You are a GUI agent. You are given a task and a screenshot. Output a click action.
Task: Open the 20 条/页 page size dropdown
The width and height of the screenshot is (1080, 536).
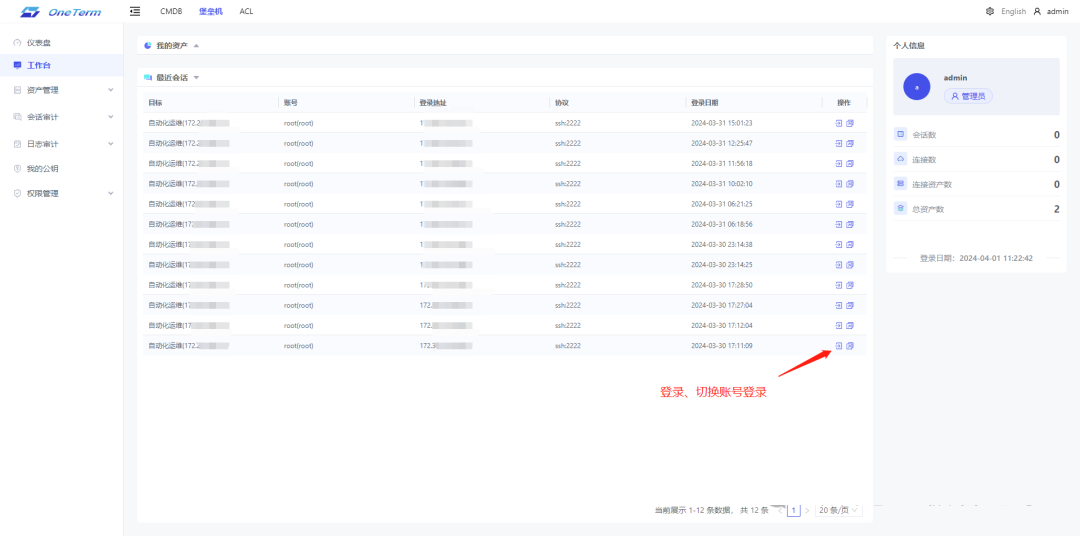(838, 510)
